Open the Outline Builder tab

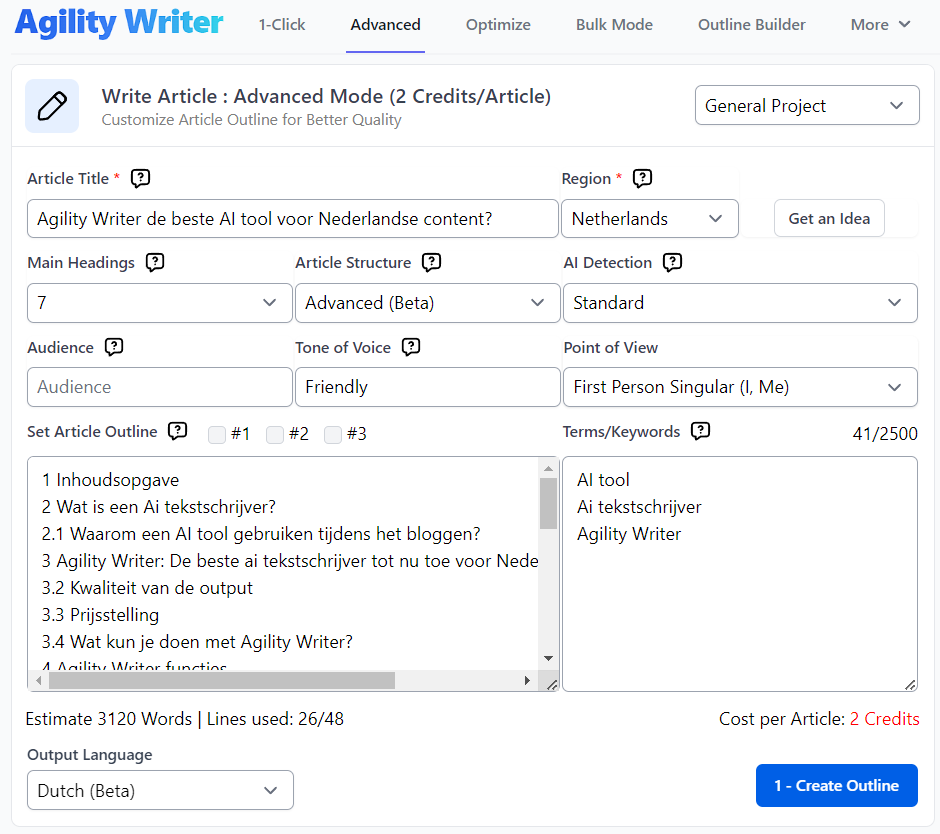[752, 25]
